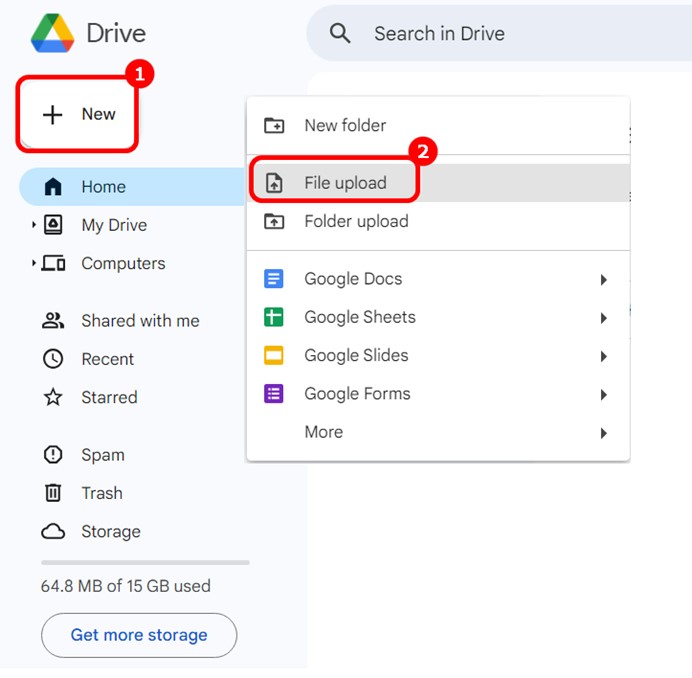Image resolution: width=692 pixels, height=678 pixels.
Task: Click the magnifier search icon
Action: [340, 34]
